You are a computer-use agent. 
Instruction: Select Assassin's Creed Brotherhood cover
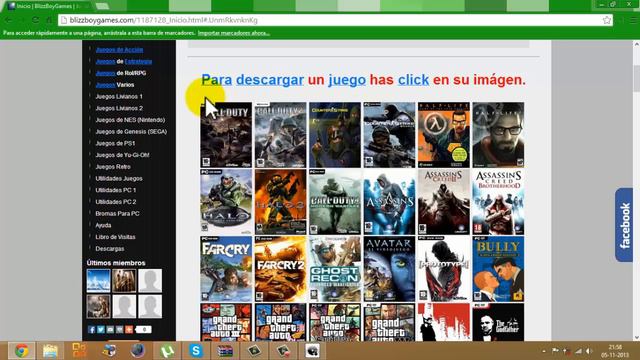(x=498, y=202)
